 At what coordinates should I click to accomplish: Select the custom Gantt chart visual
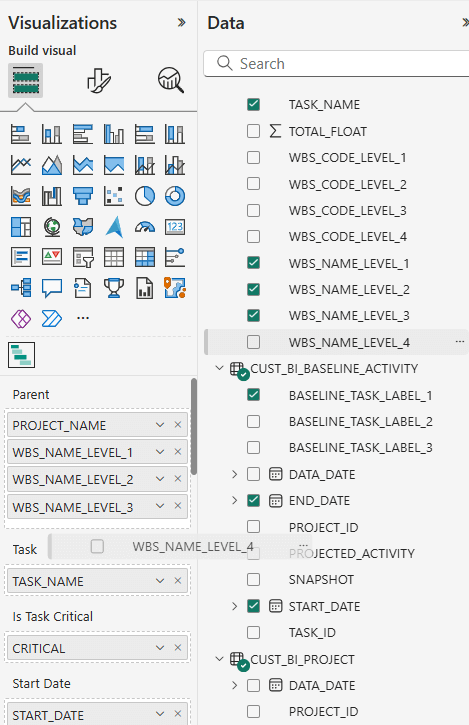(21, 355)
